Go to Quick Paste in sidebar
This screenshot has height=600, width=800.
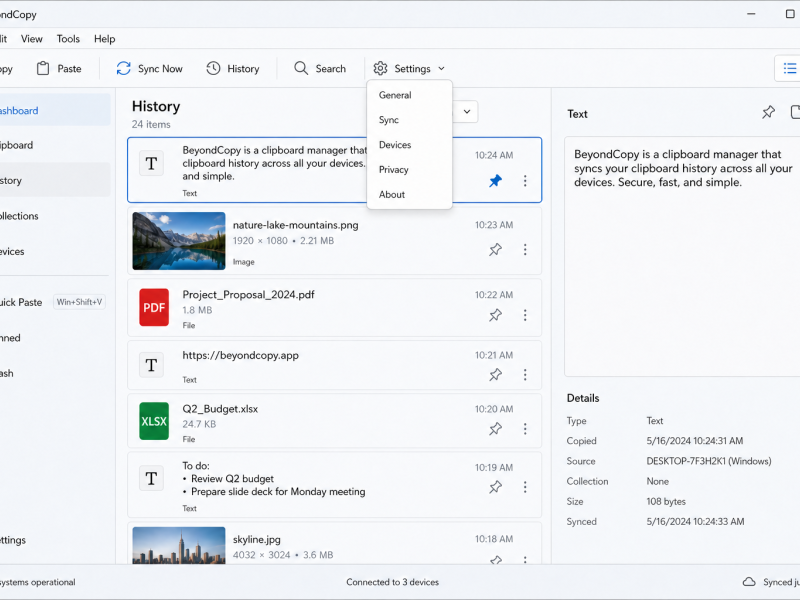tap(20, 302)
